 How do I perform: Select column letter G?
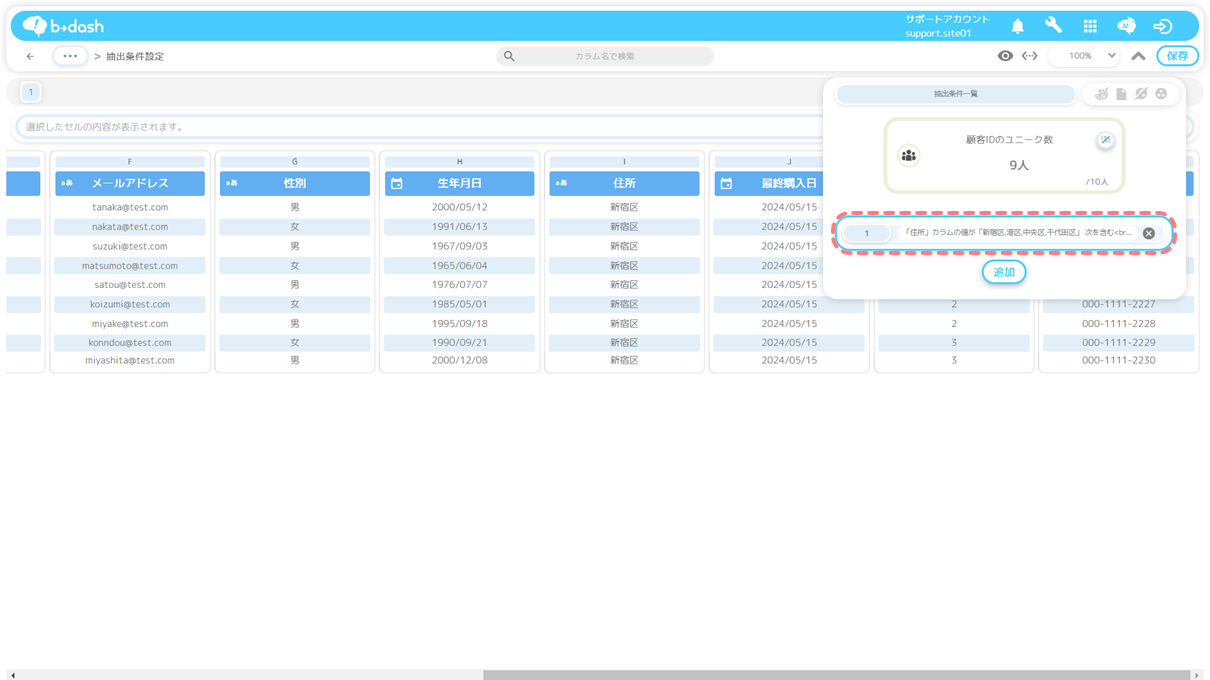click(295, 161)
